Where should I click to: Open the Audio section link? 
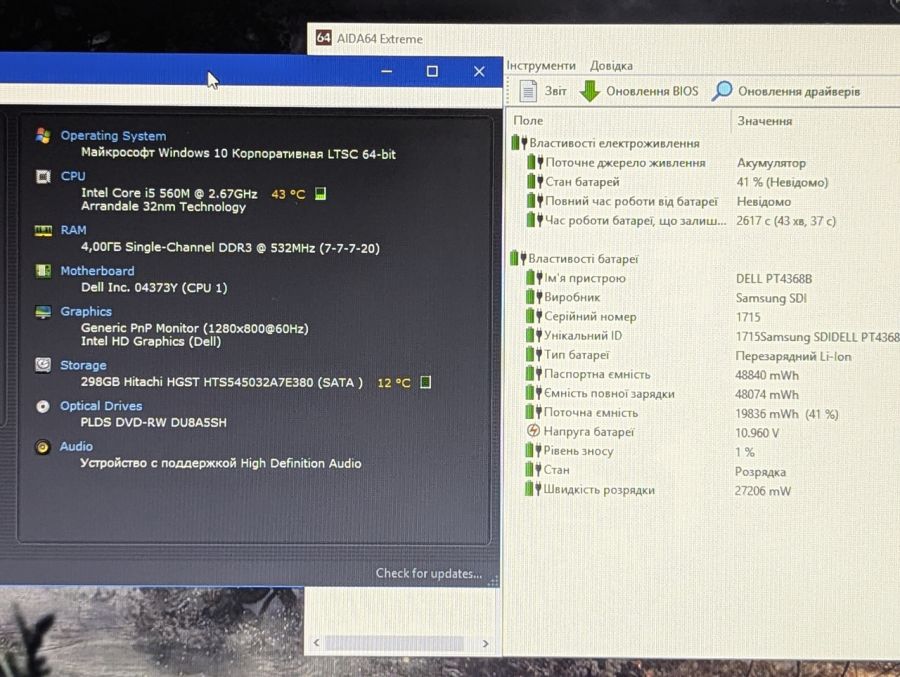click(76, 446)
